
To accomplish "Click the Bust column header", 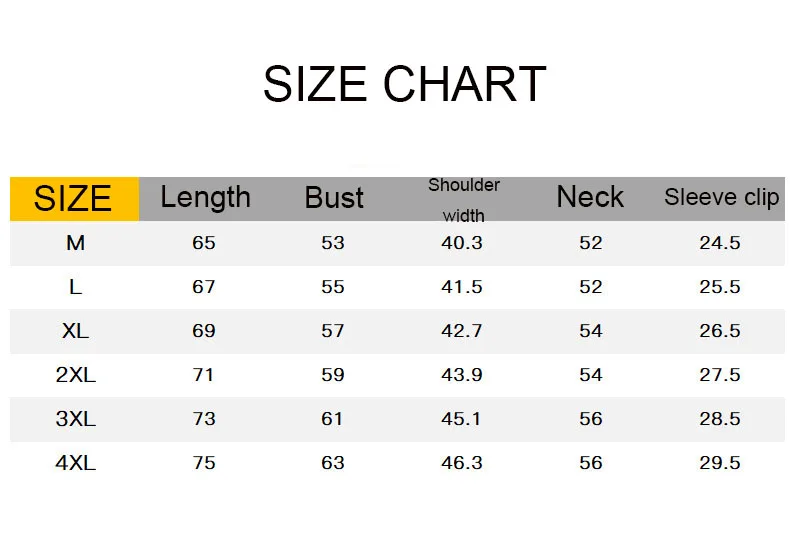I will pos(334,198).
